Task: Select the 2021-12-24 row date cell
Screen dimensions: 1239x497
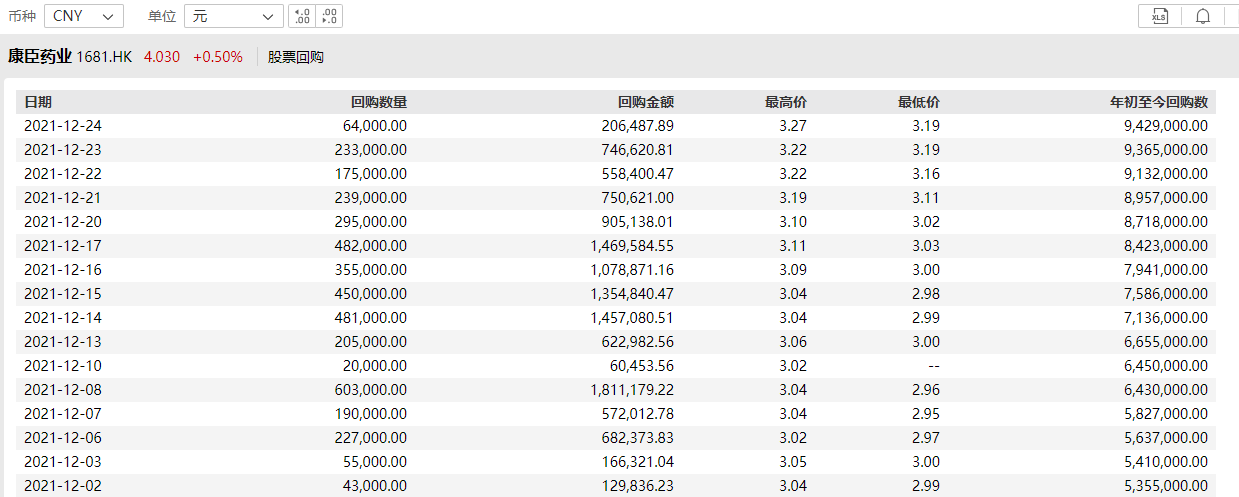Action: pos(63,126)
